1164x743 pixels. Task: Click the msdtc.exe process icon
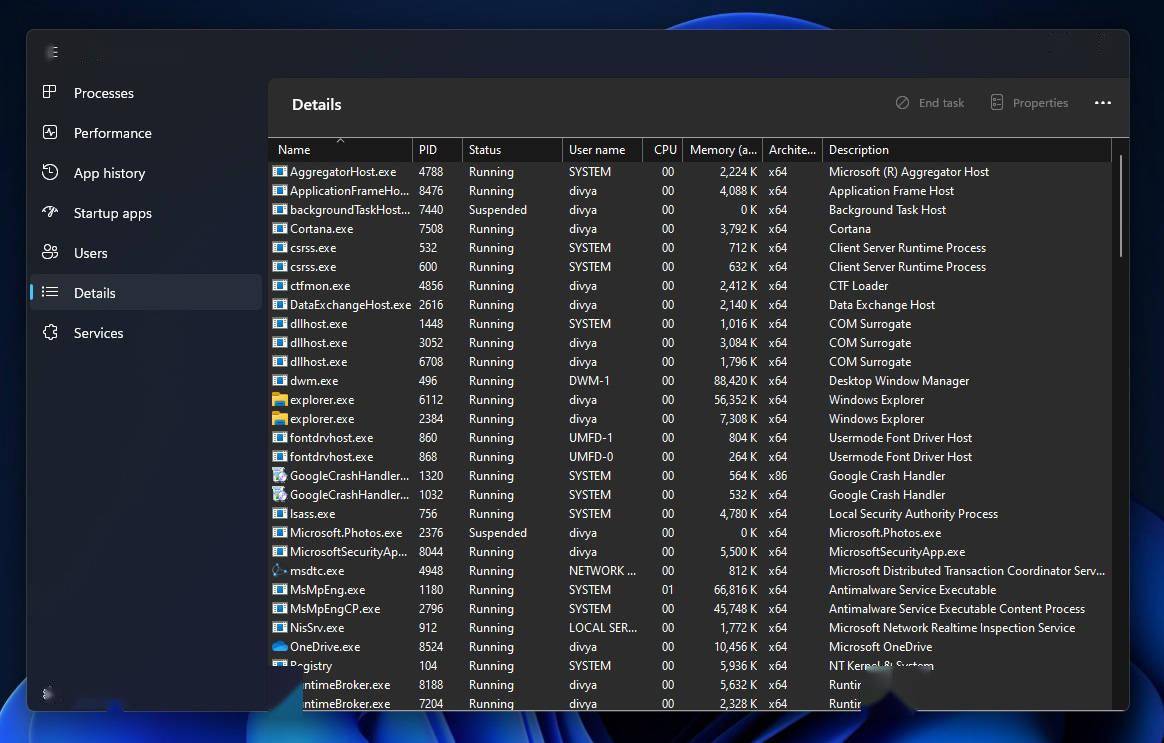point(278,570)
